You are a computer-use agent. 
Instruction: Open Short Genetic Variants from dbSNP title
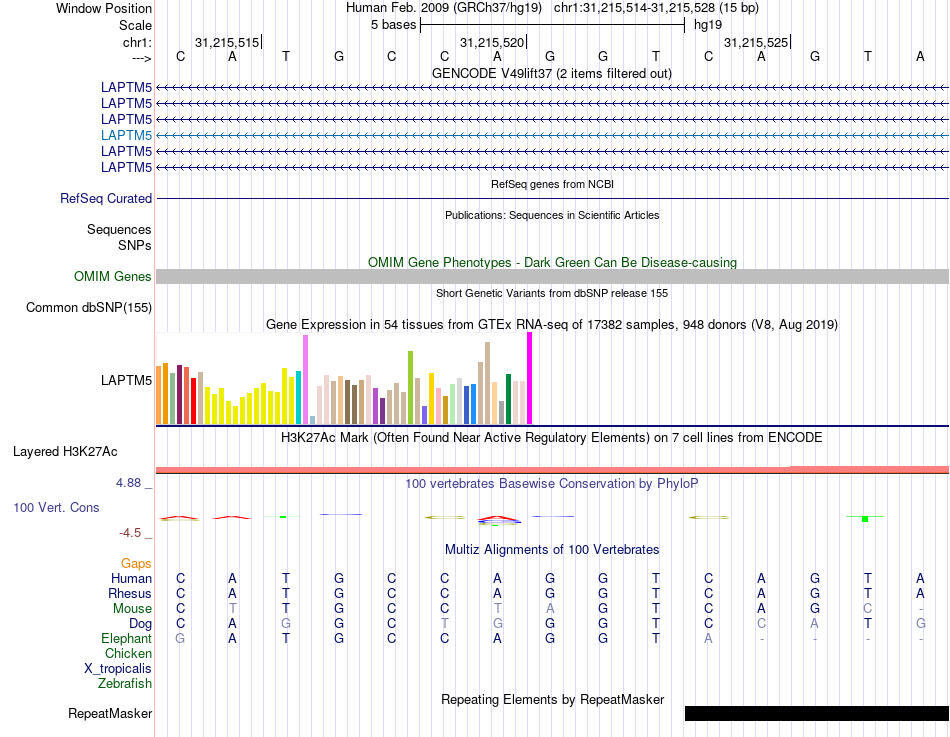(552, 293)
